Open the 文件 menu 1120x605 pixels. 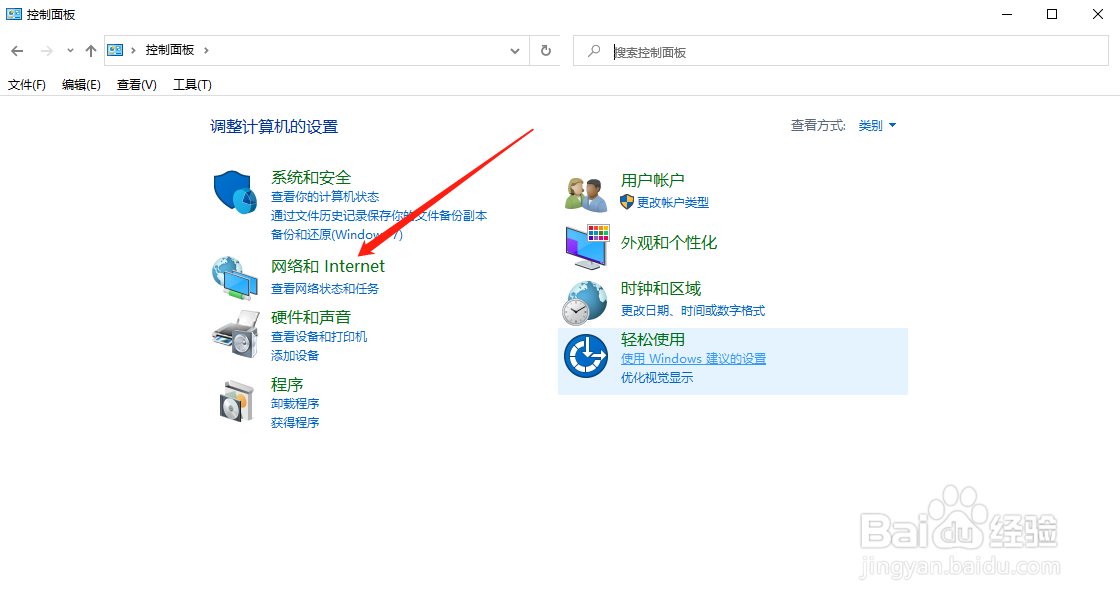[x=27, y=85]
